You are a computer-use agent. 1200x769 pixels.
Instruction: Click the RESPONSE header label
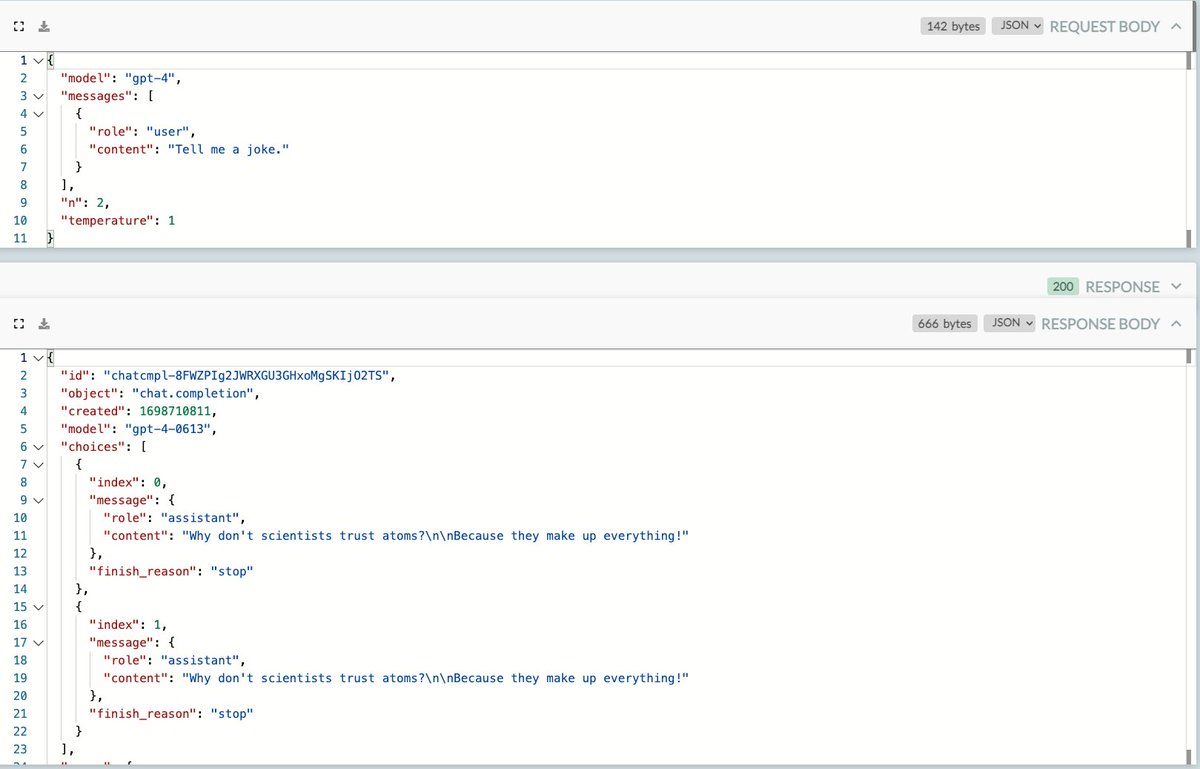click(1122, 287)
